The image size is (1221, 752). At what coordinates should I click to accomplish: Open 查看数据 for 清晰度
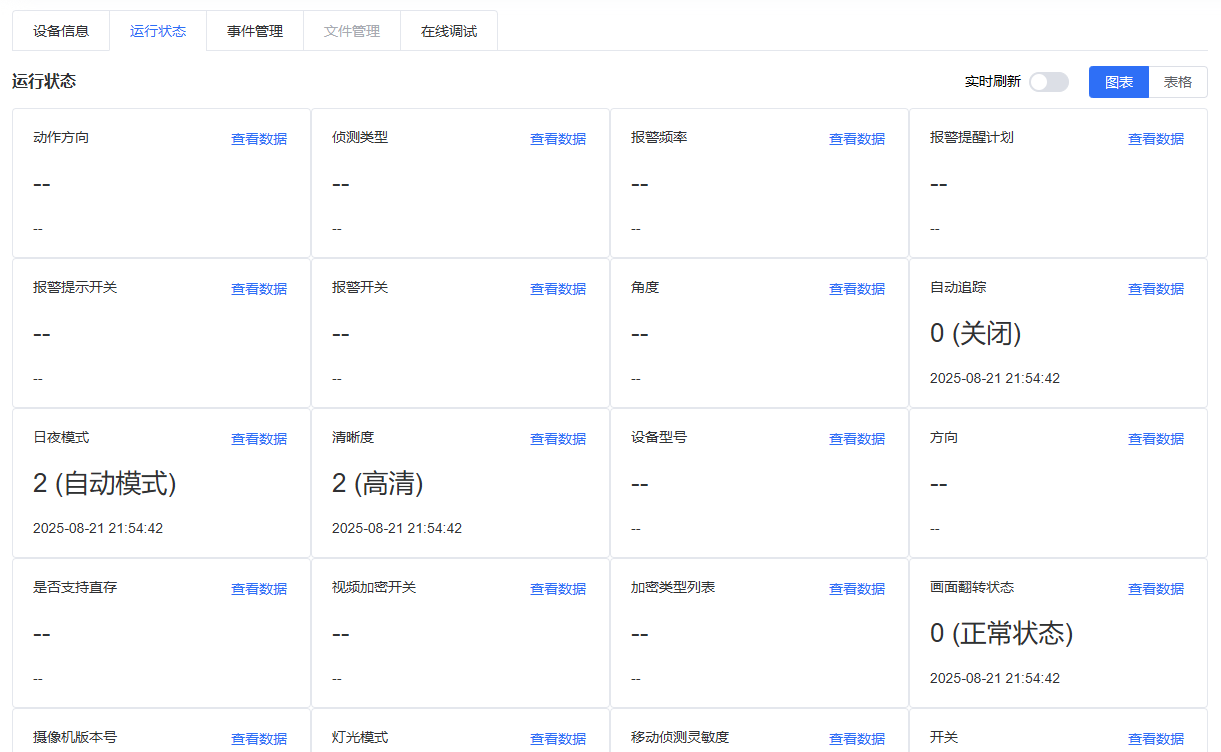558,439
